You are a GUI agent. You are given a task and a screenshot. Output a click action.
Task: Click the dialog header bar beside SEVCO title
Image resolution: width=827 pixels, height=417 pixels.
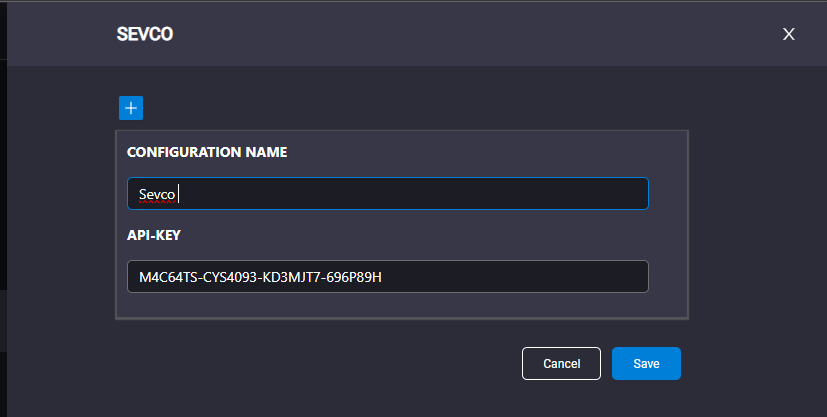[x=475, y=34]
